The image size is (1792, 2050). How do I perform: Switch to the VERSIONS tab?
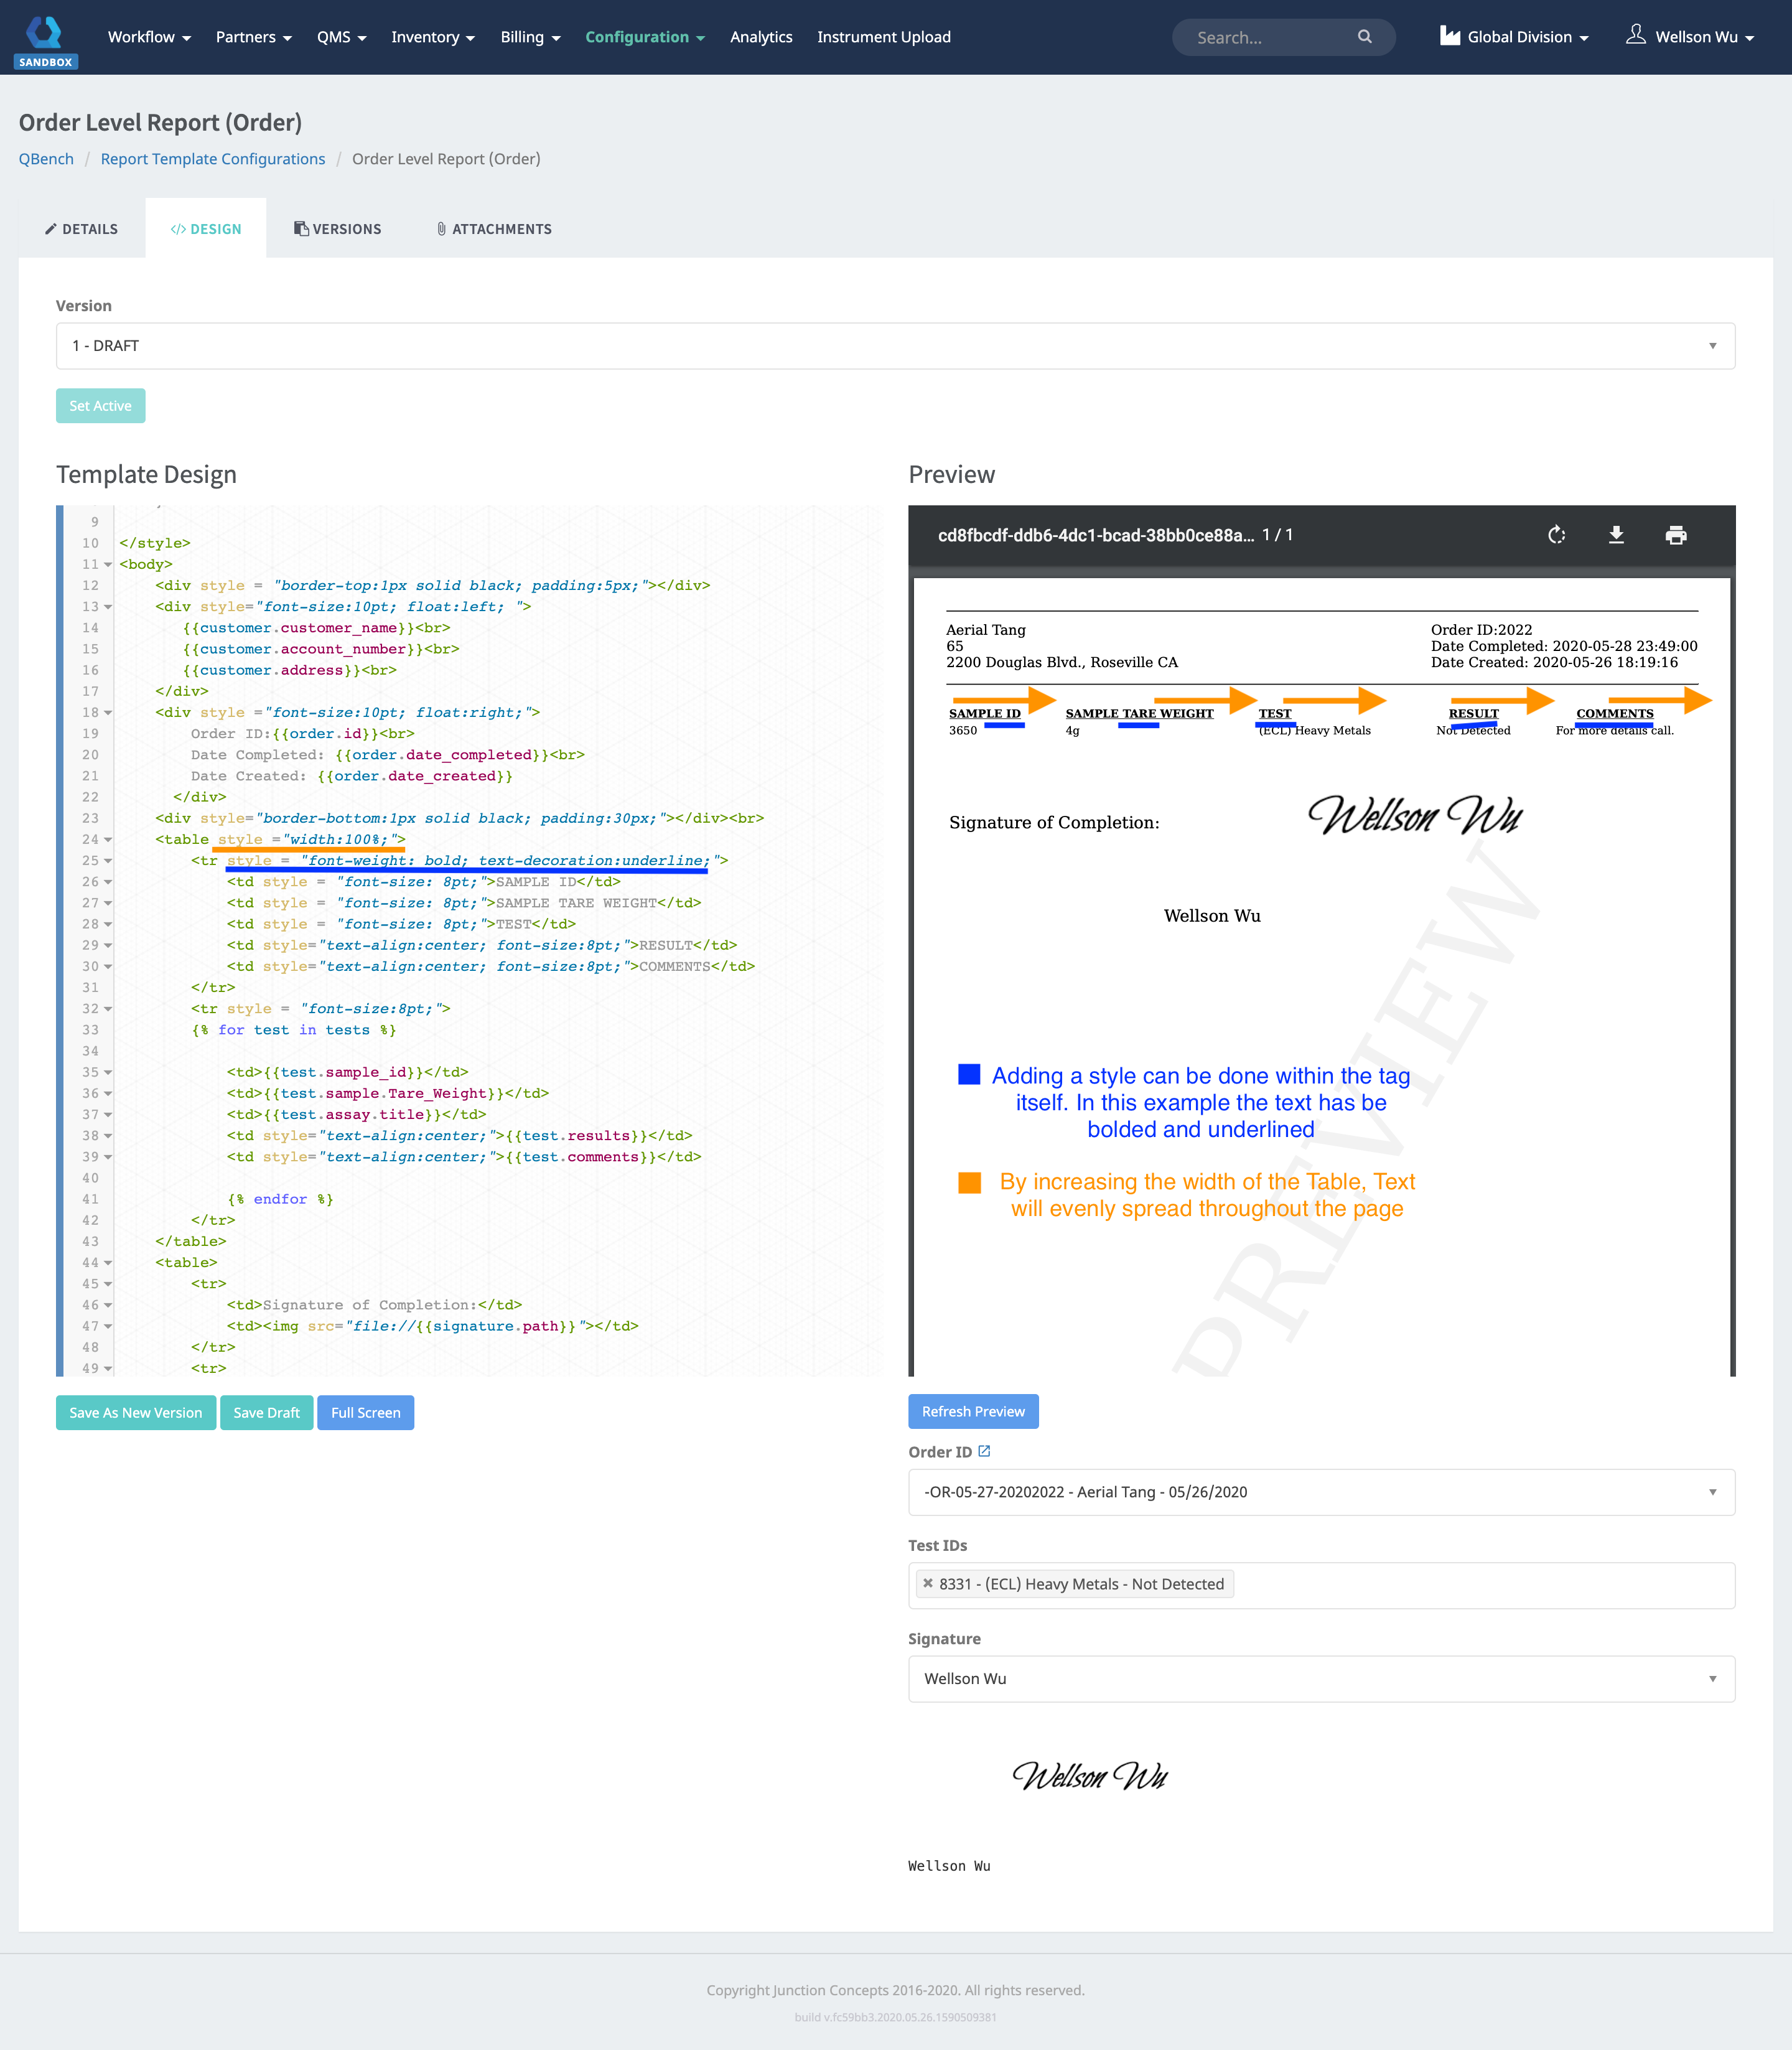point(338,228)
